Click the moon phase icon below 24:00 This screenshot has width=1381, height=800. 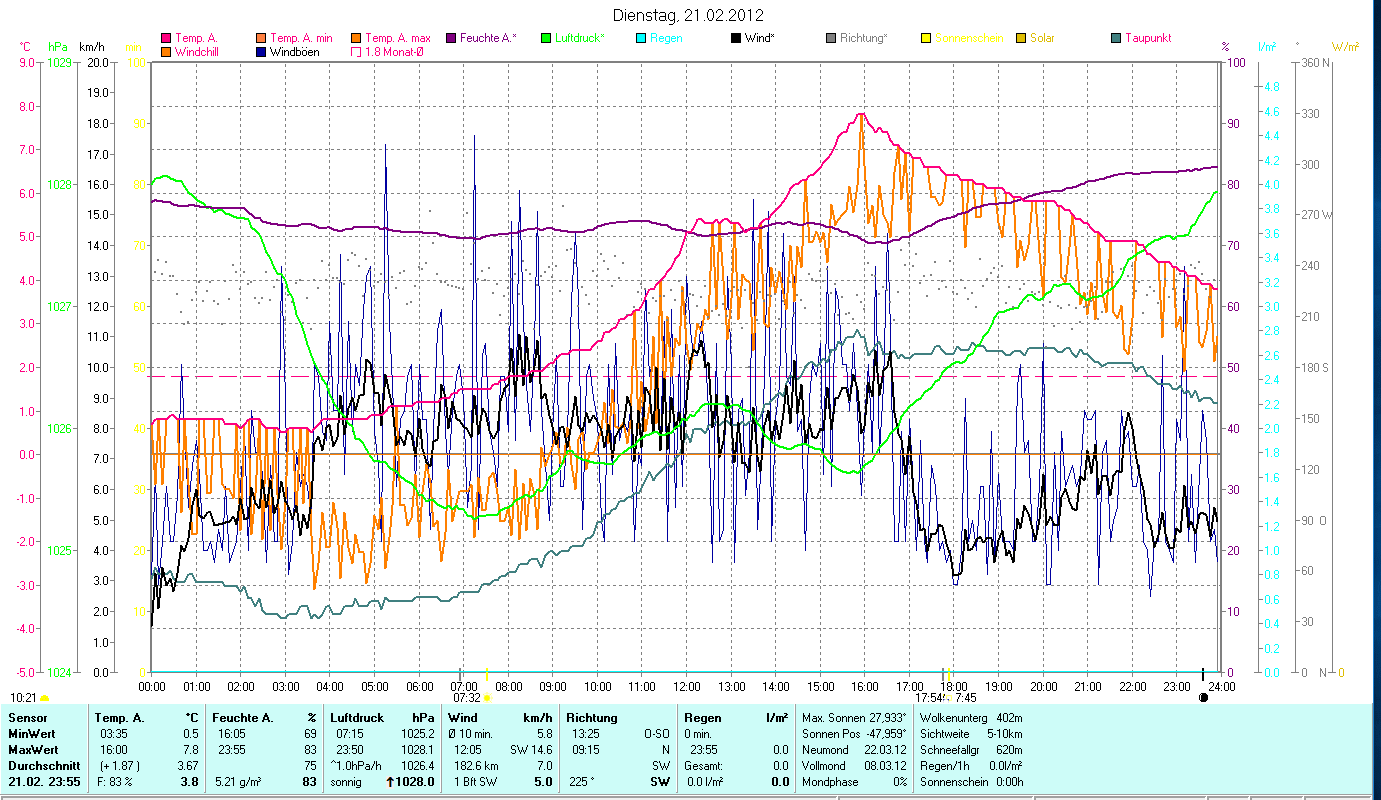(x=1203, y=698)
